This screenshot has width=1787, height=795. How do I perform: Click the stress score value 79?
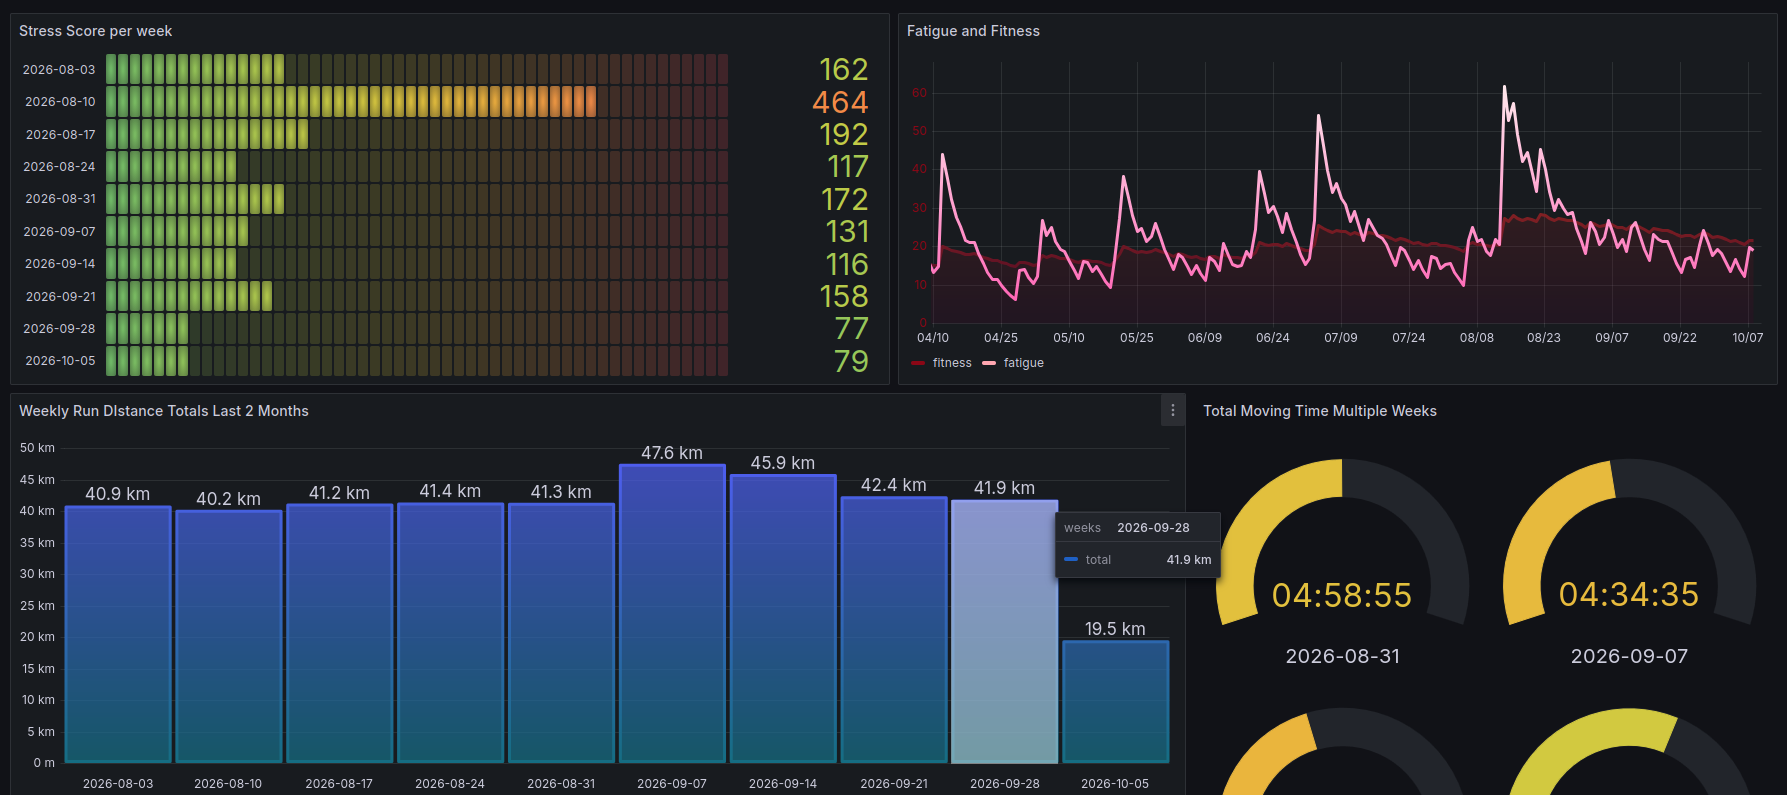pos(851,361)
